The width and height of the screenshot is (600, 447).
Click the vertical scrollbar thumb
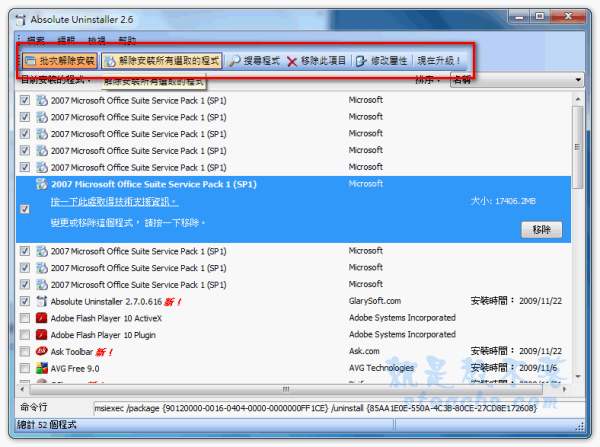pos(578,147)
